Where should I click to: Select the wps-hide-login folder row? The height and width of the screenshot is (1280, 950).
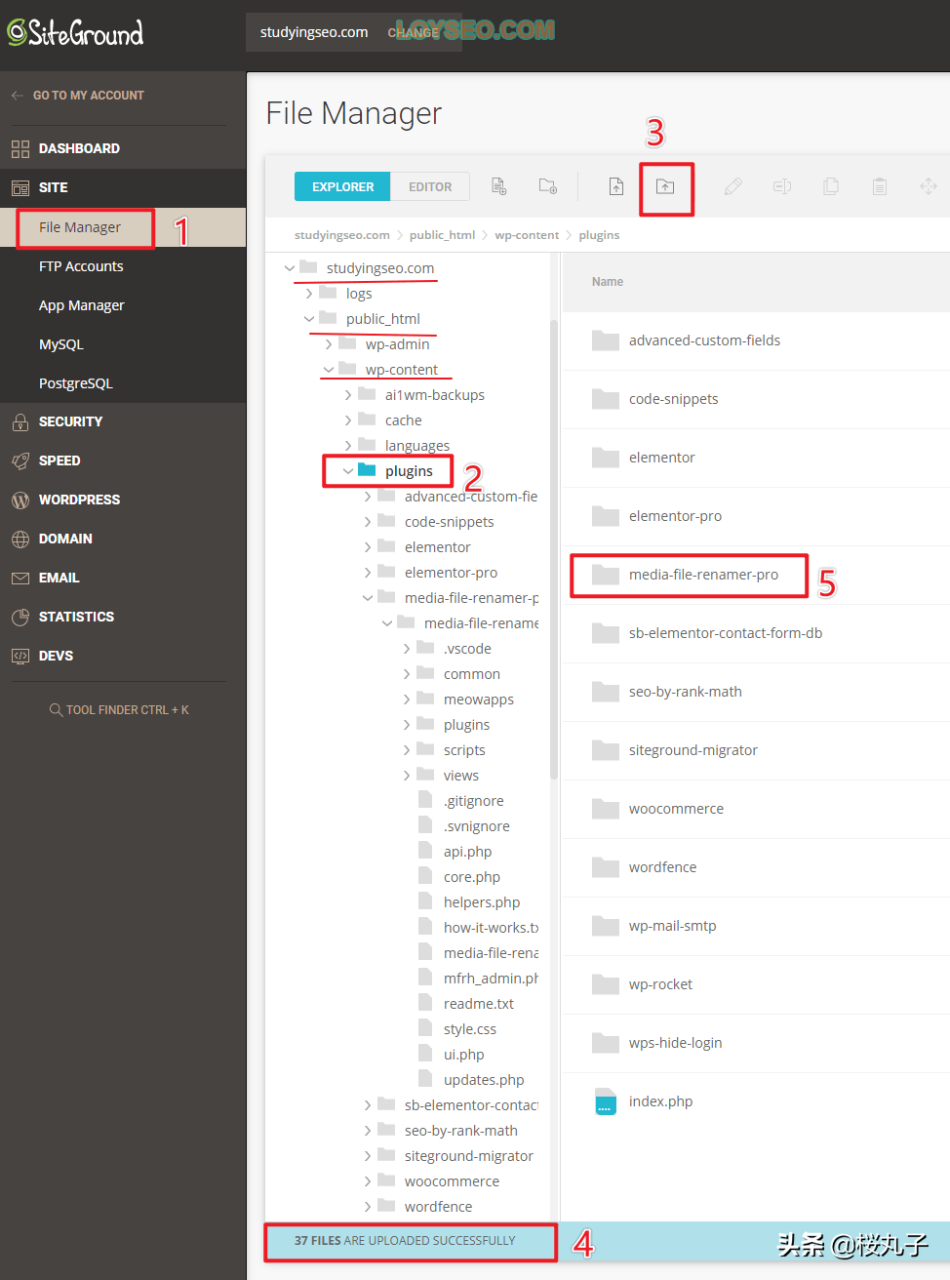[755, 1043]
